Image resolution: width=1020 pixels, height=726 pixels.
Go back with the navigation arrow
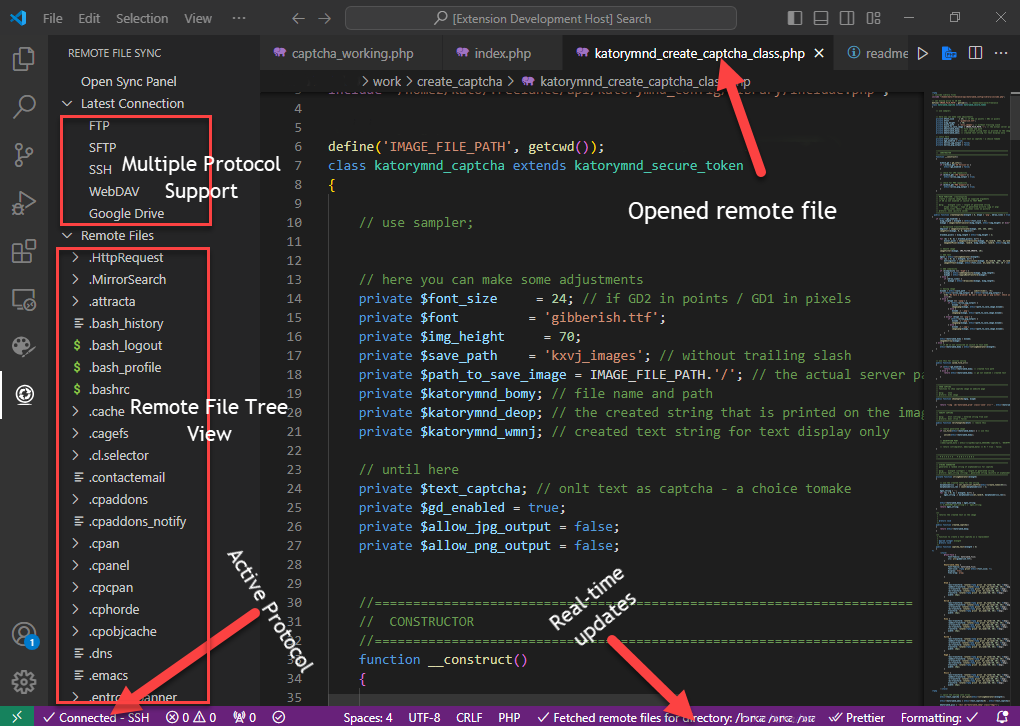[x=299, y=18]
